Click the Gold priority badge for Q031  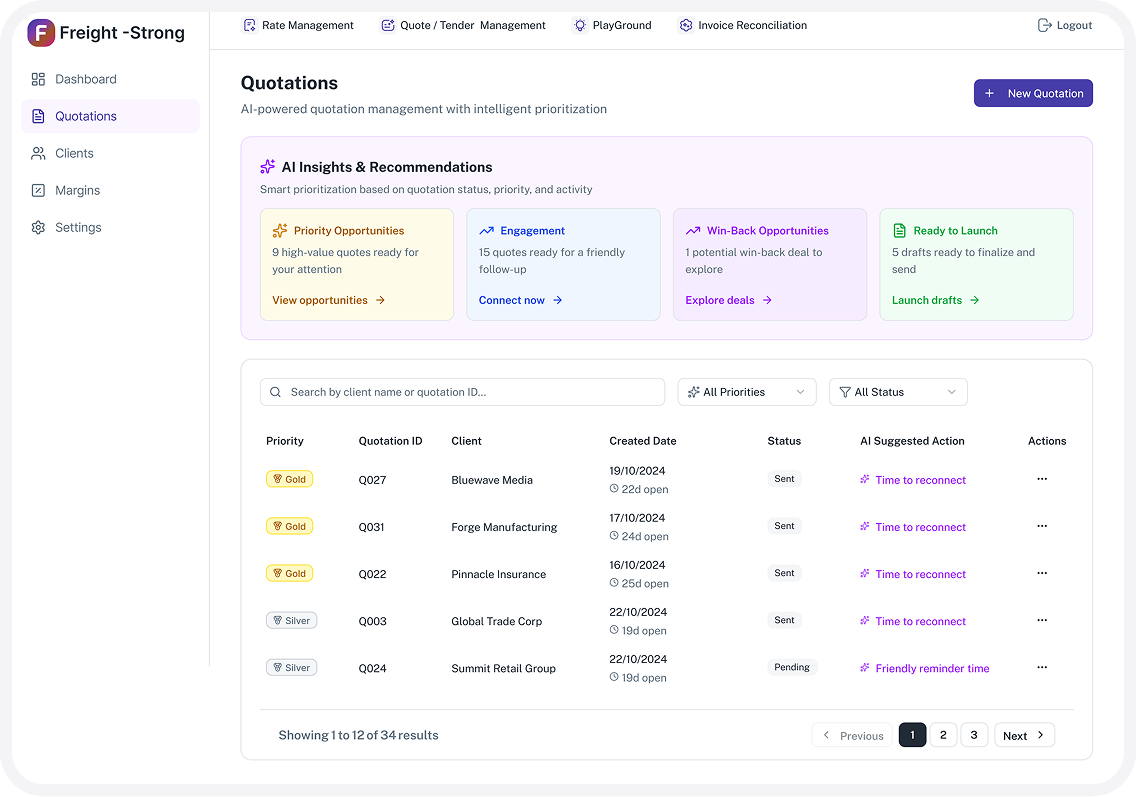289,526
